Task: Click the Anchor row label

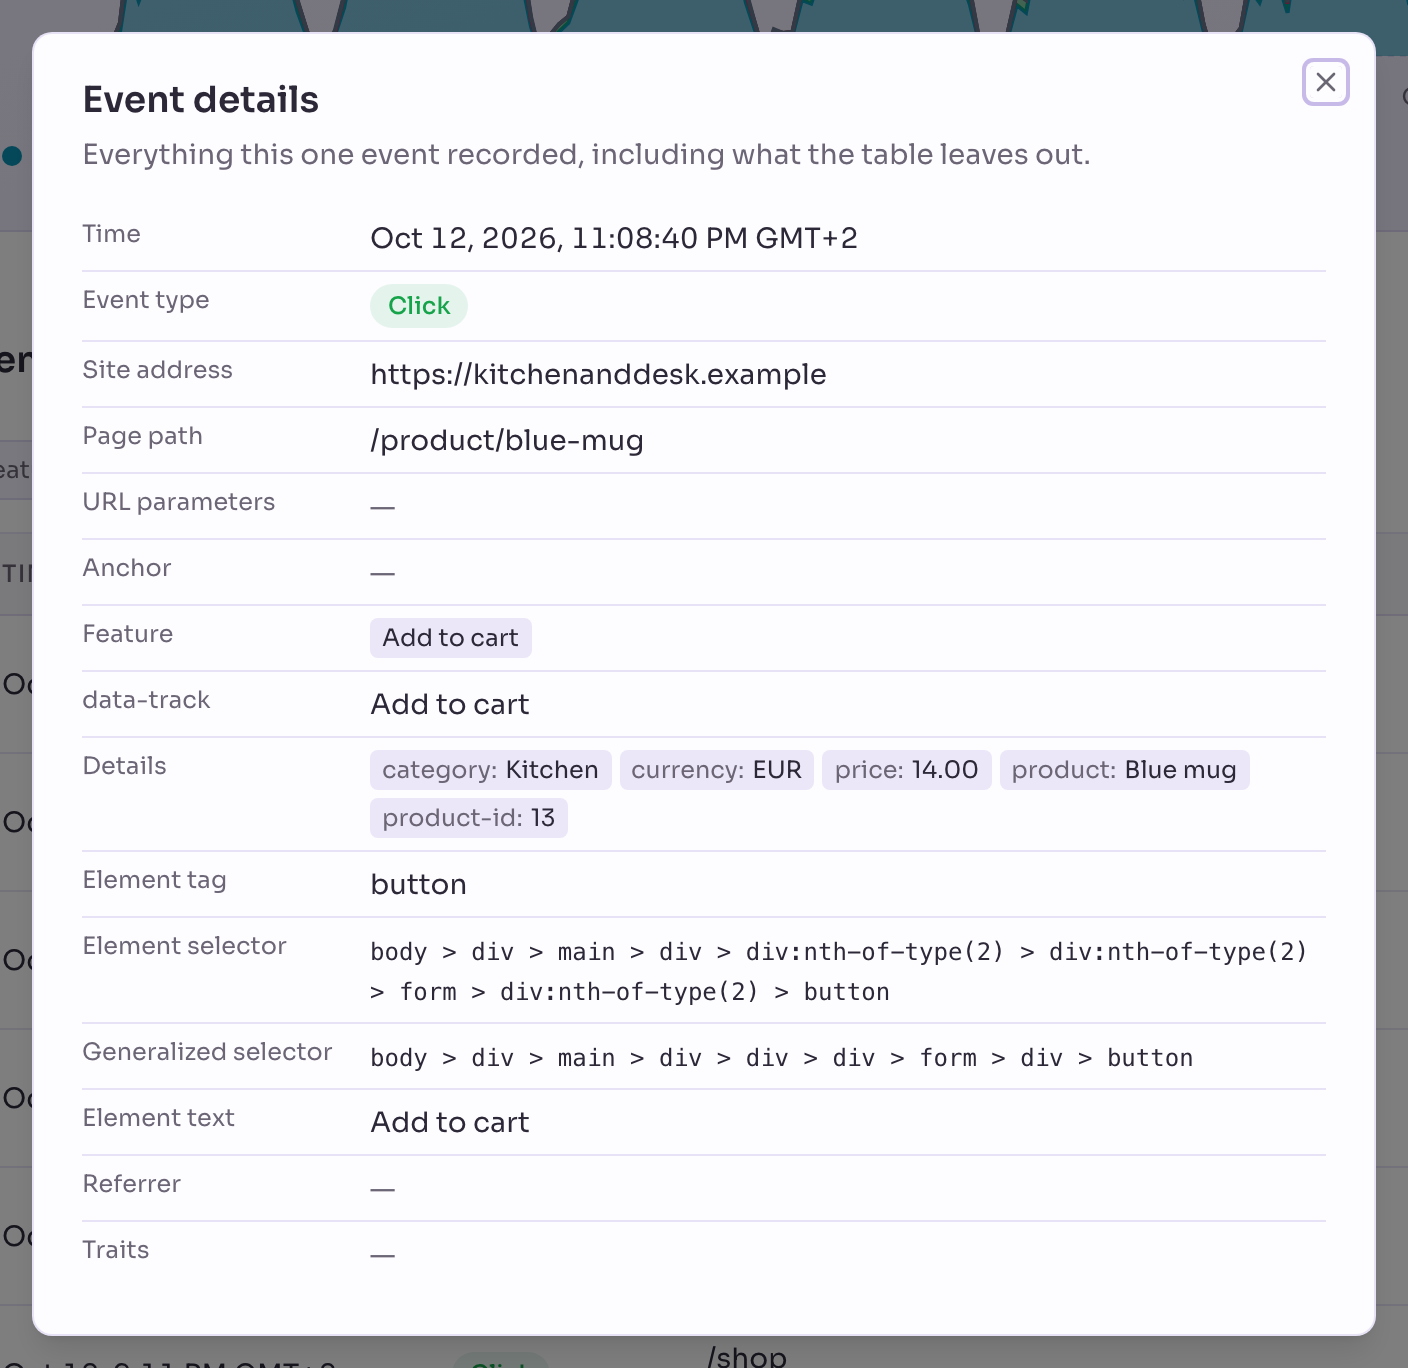Action: pyautogui.click(x=127, y=568)
